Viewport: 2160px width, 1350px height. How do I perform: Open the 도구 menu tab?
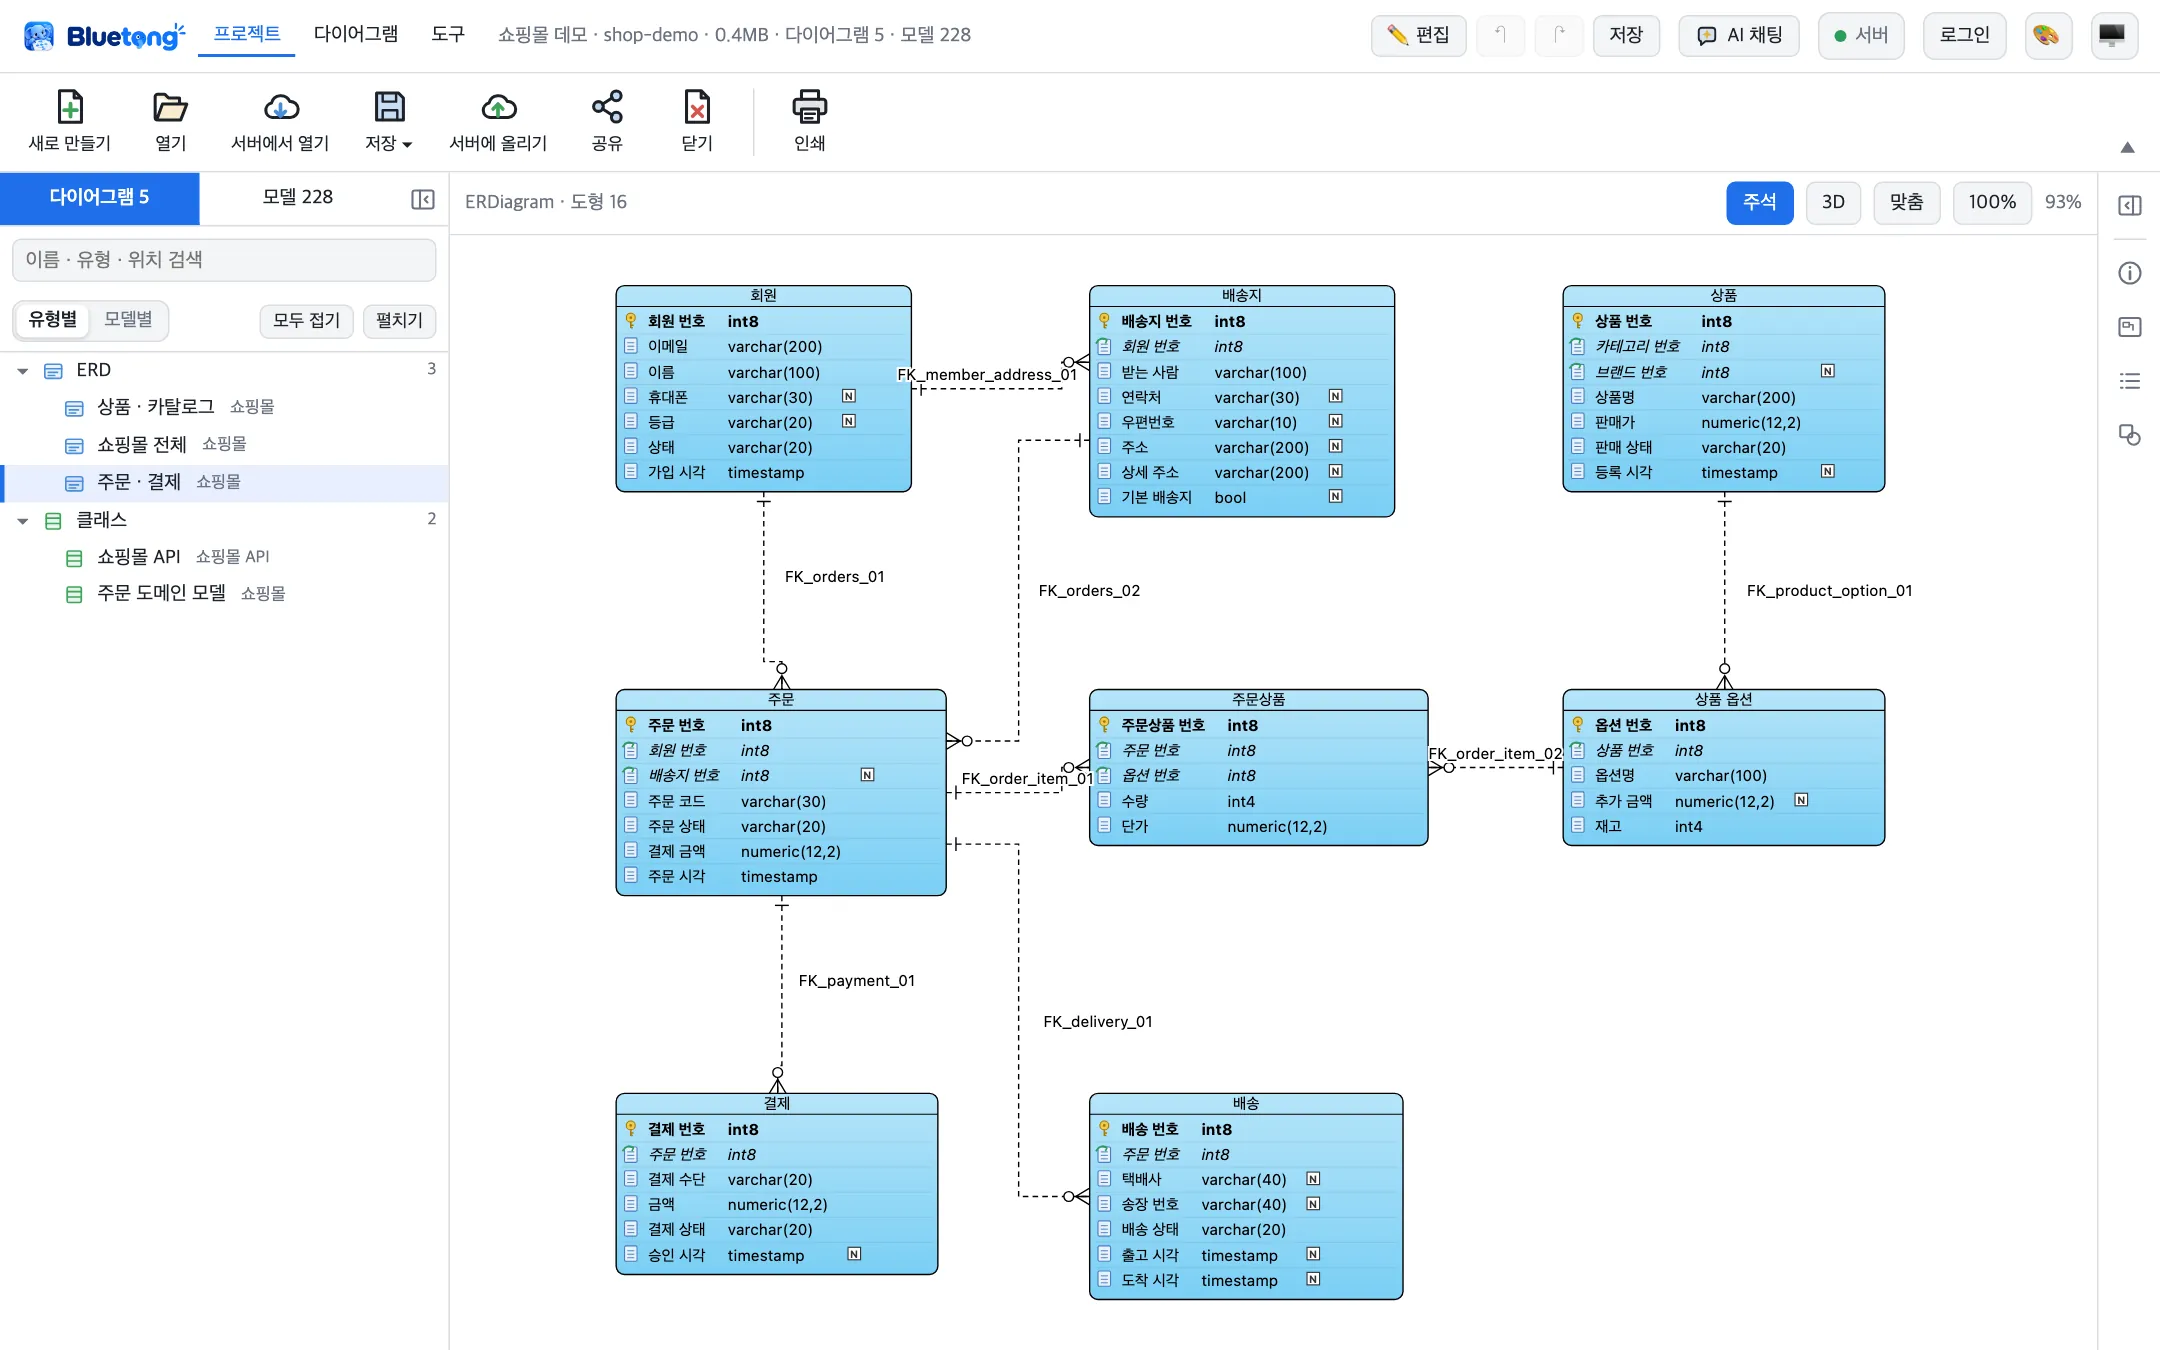click(x=448, y=34)
